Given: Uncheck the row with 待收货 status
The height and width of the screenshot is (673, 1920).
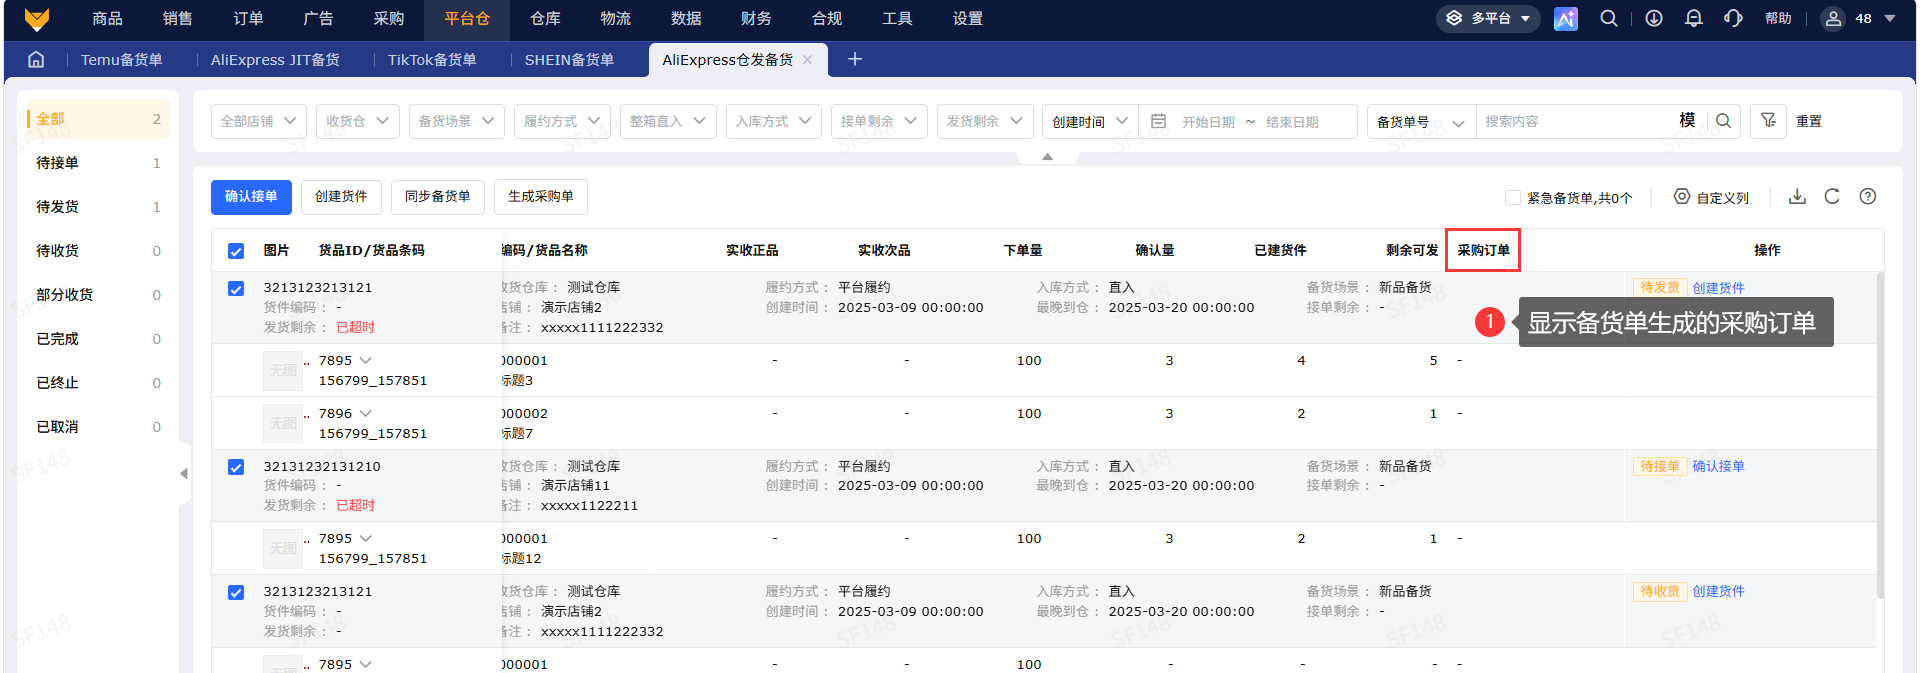Looking at the screenshot, I should point(236,593).
